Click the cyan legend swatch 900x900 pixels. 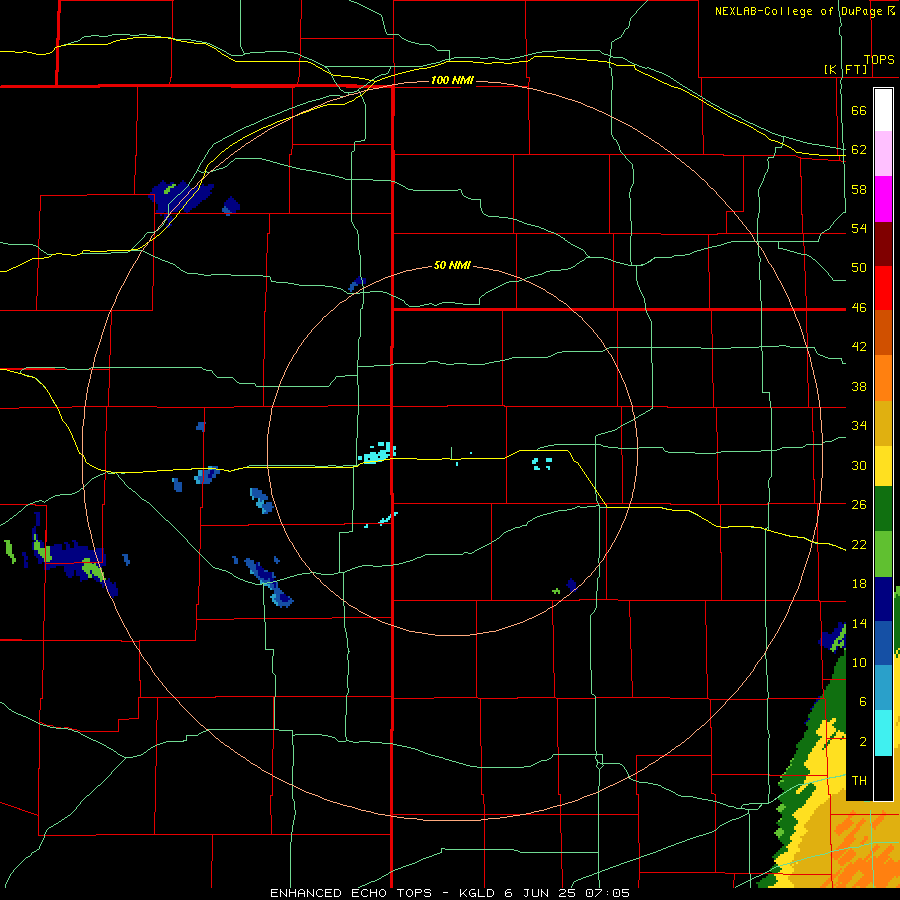883,733
